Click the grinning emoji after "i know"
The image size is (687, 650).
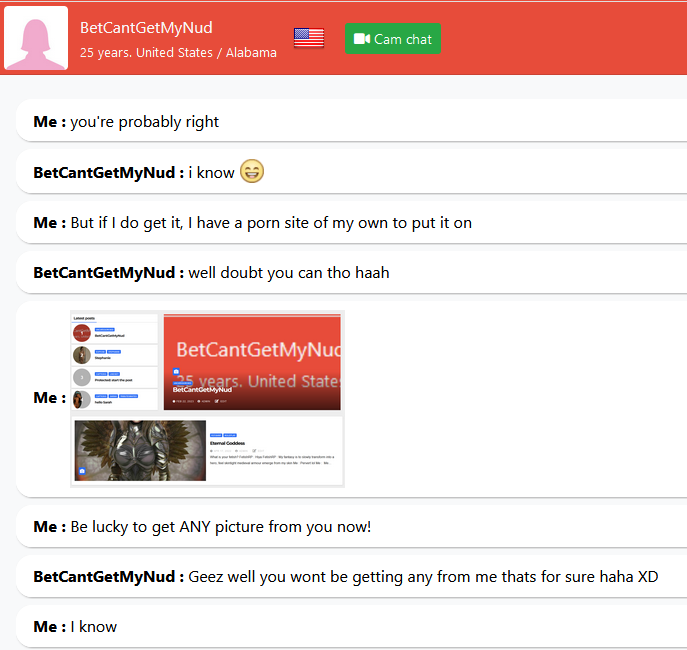click(x=252, y=172)
